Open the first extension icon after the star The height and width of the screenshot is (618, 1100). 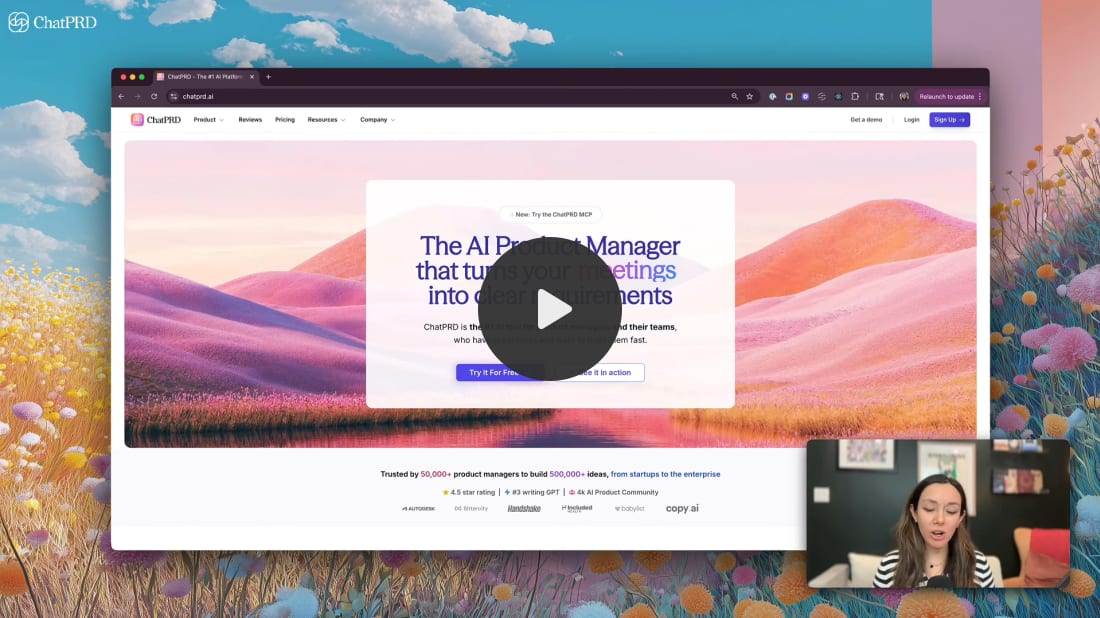[x=772, y=96]
